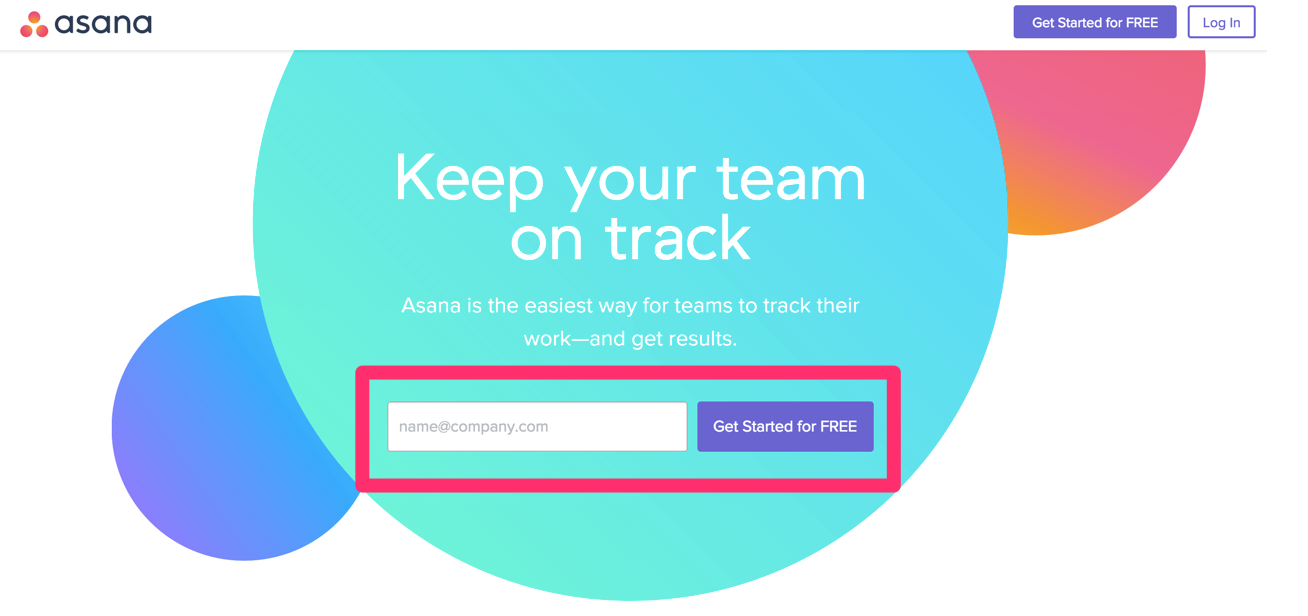
Task: Click the large word track in headline
Action: click(677, 237)
